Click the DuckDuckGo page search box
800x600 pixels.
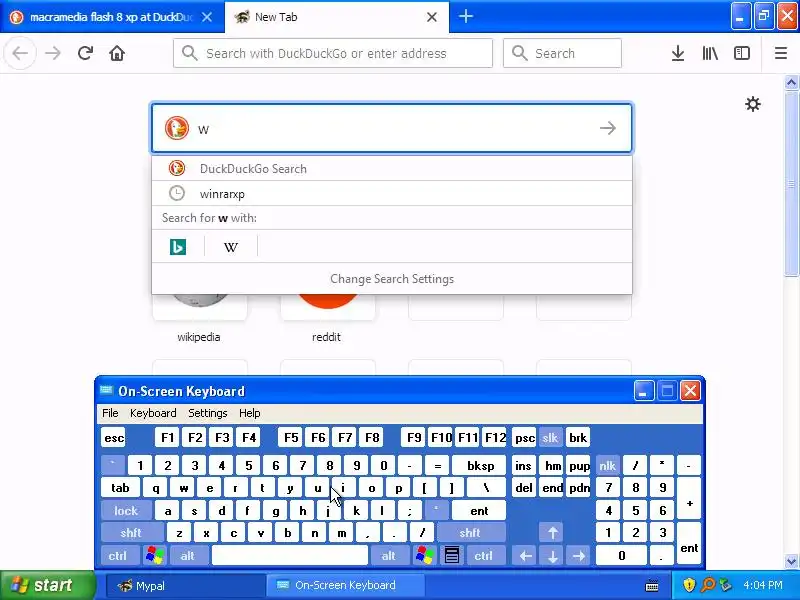coord(392,128)
